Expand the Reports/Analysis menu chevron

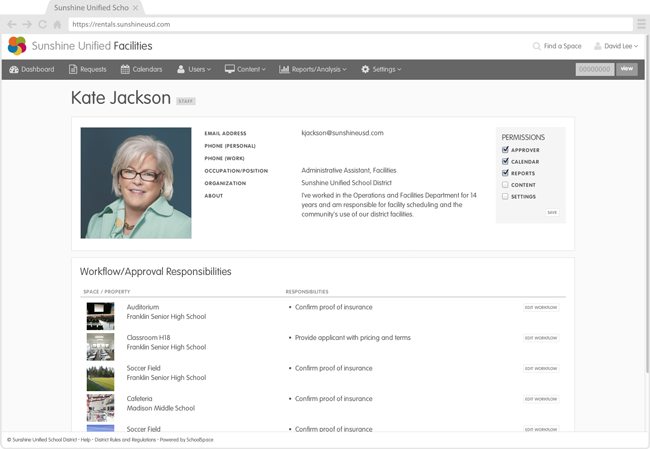[344, 70]
